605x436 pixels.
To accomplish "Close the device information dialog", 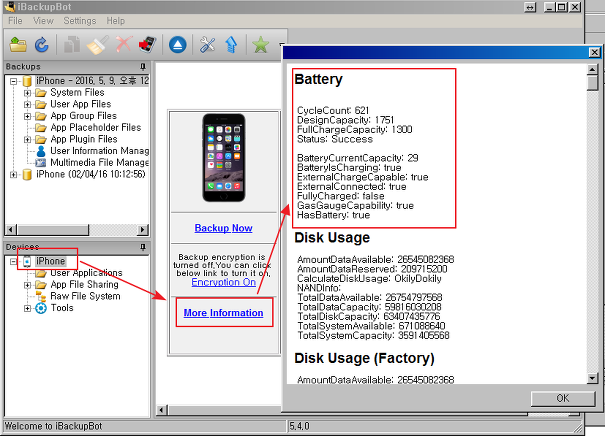I will [x=595, y=52].
